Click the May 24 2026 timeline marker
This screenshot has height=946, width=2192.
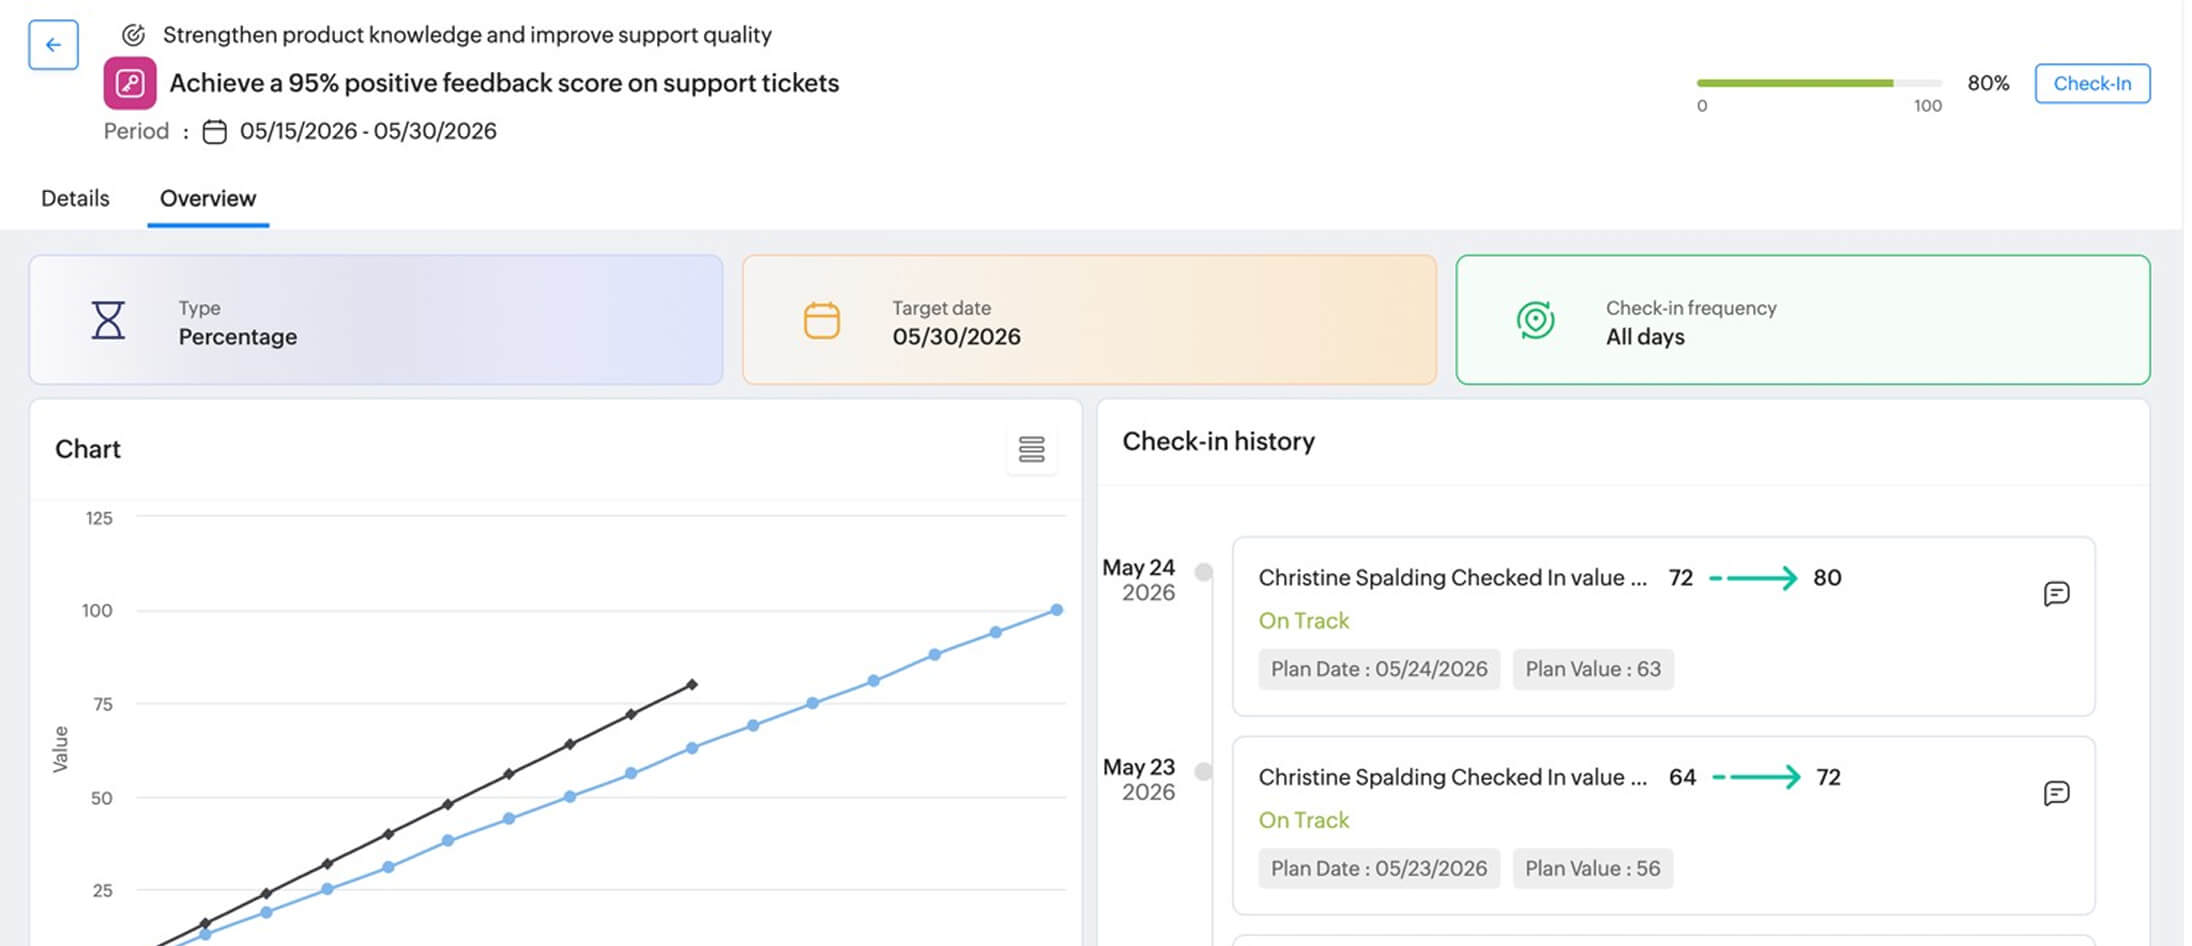click(1204, 572)
